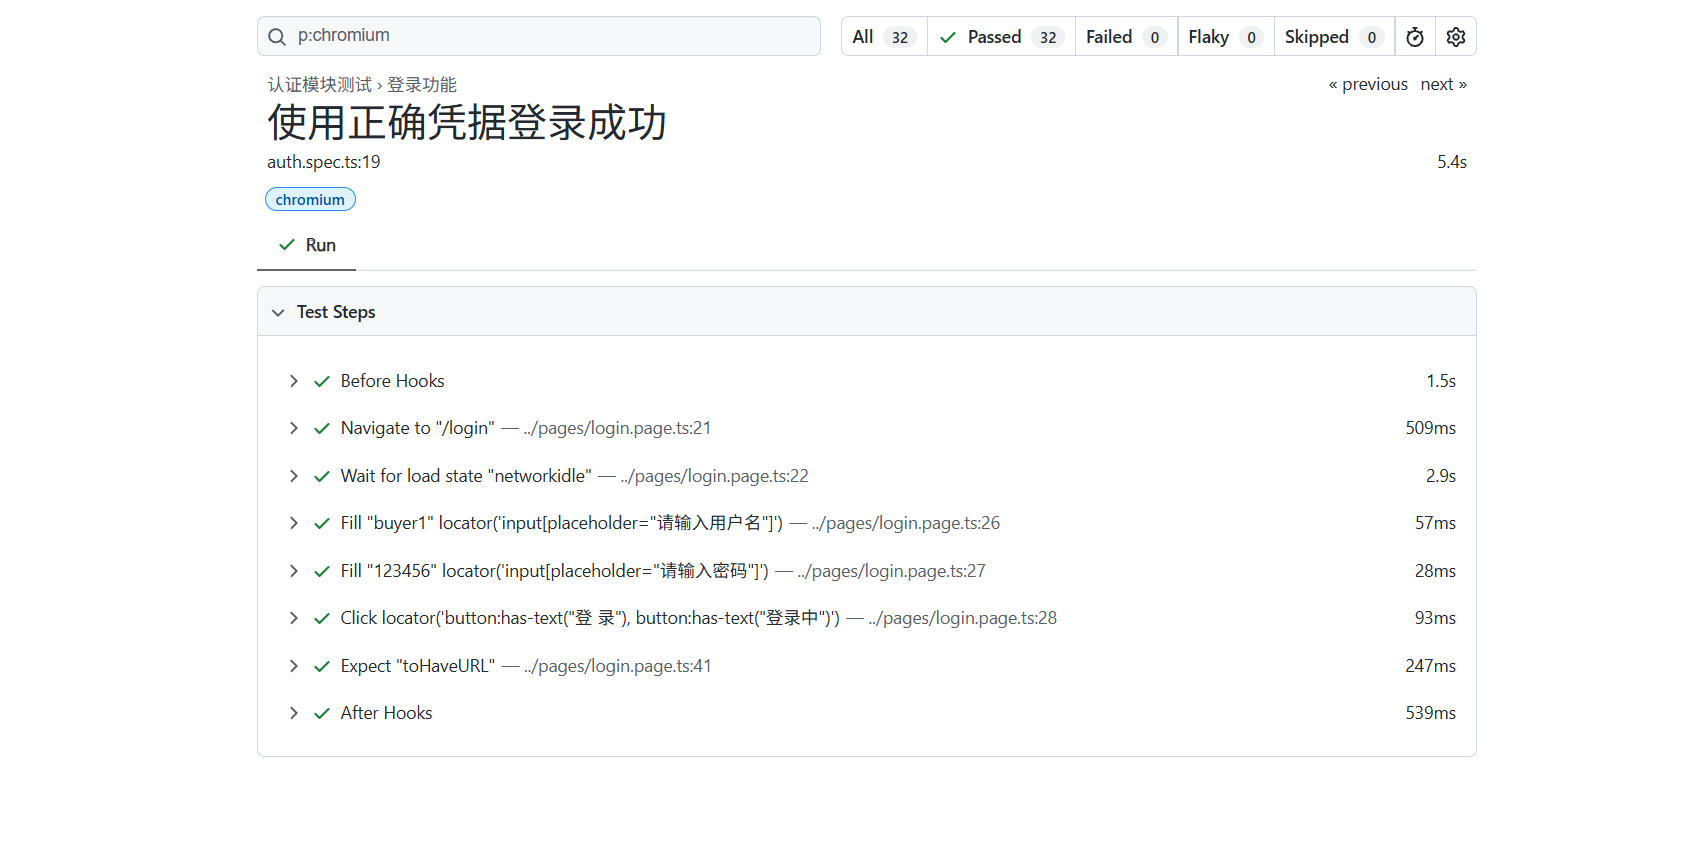
Task: Expand Navigate to "/login" step
Action: pos(293,428)
